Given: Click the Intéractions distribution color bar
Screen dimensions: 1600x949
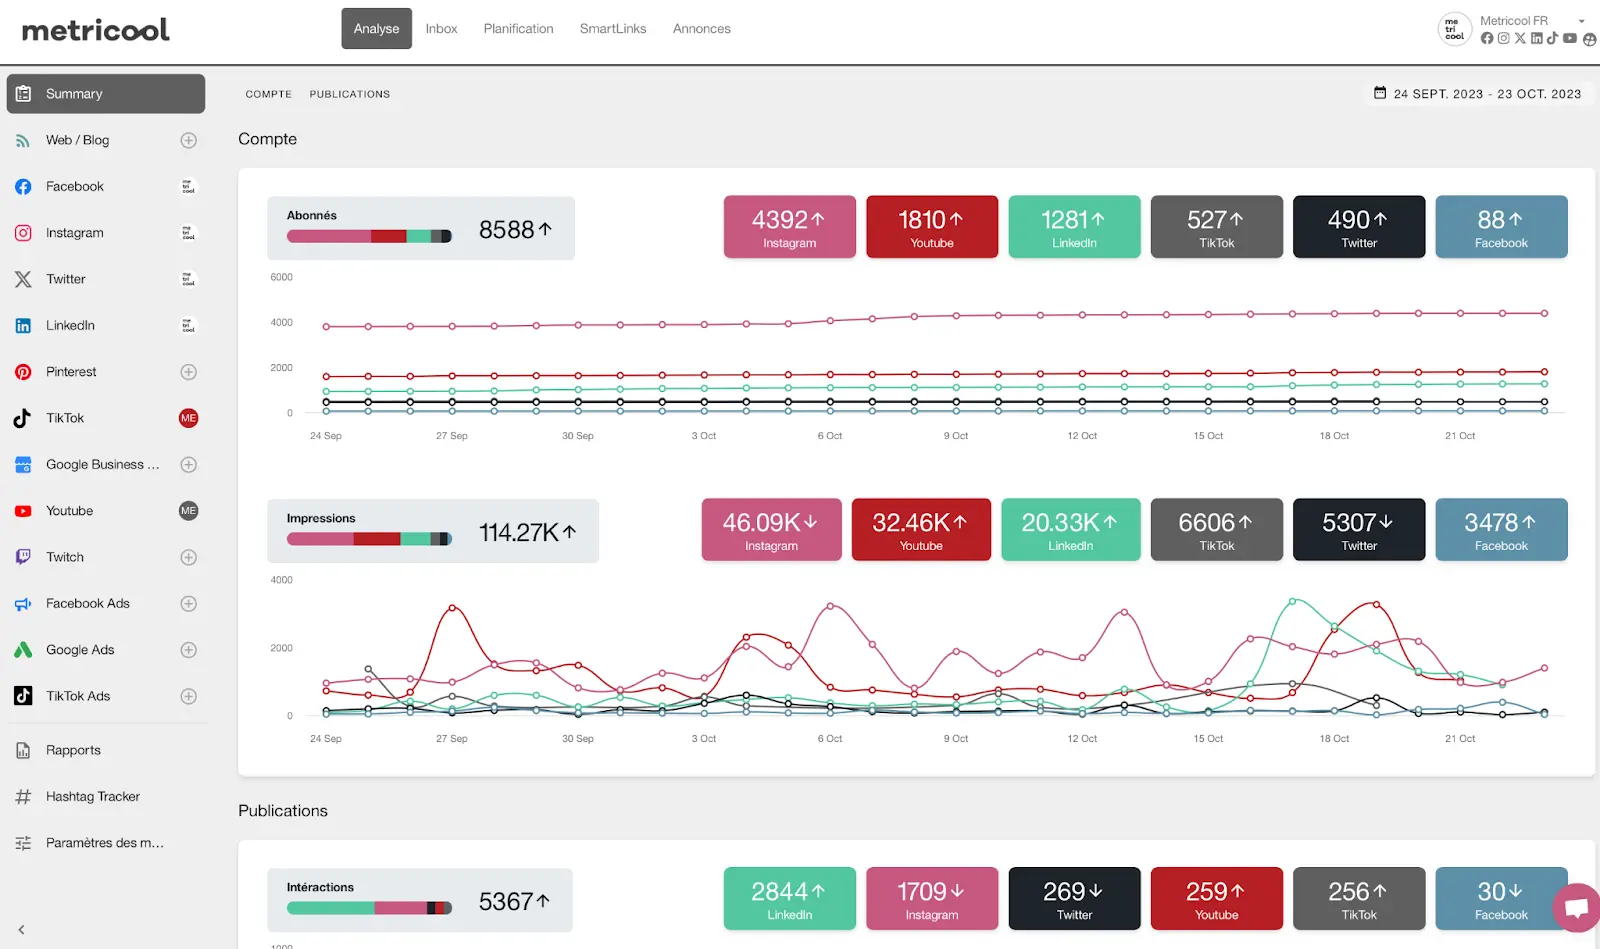Looking at the screenshot, I should point(369,908).
